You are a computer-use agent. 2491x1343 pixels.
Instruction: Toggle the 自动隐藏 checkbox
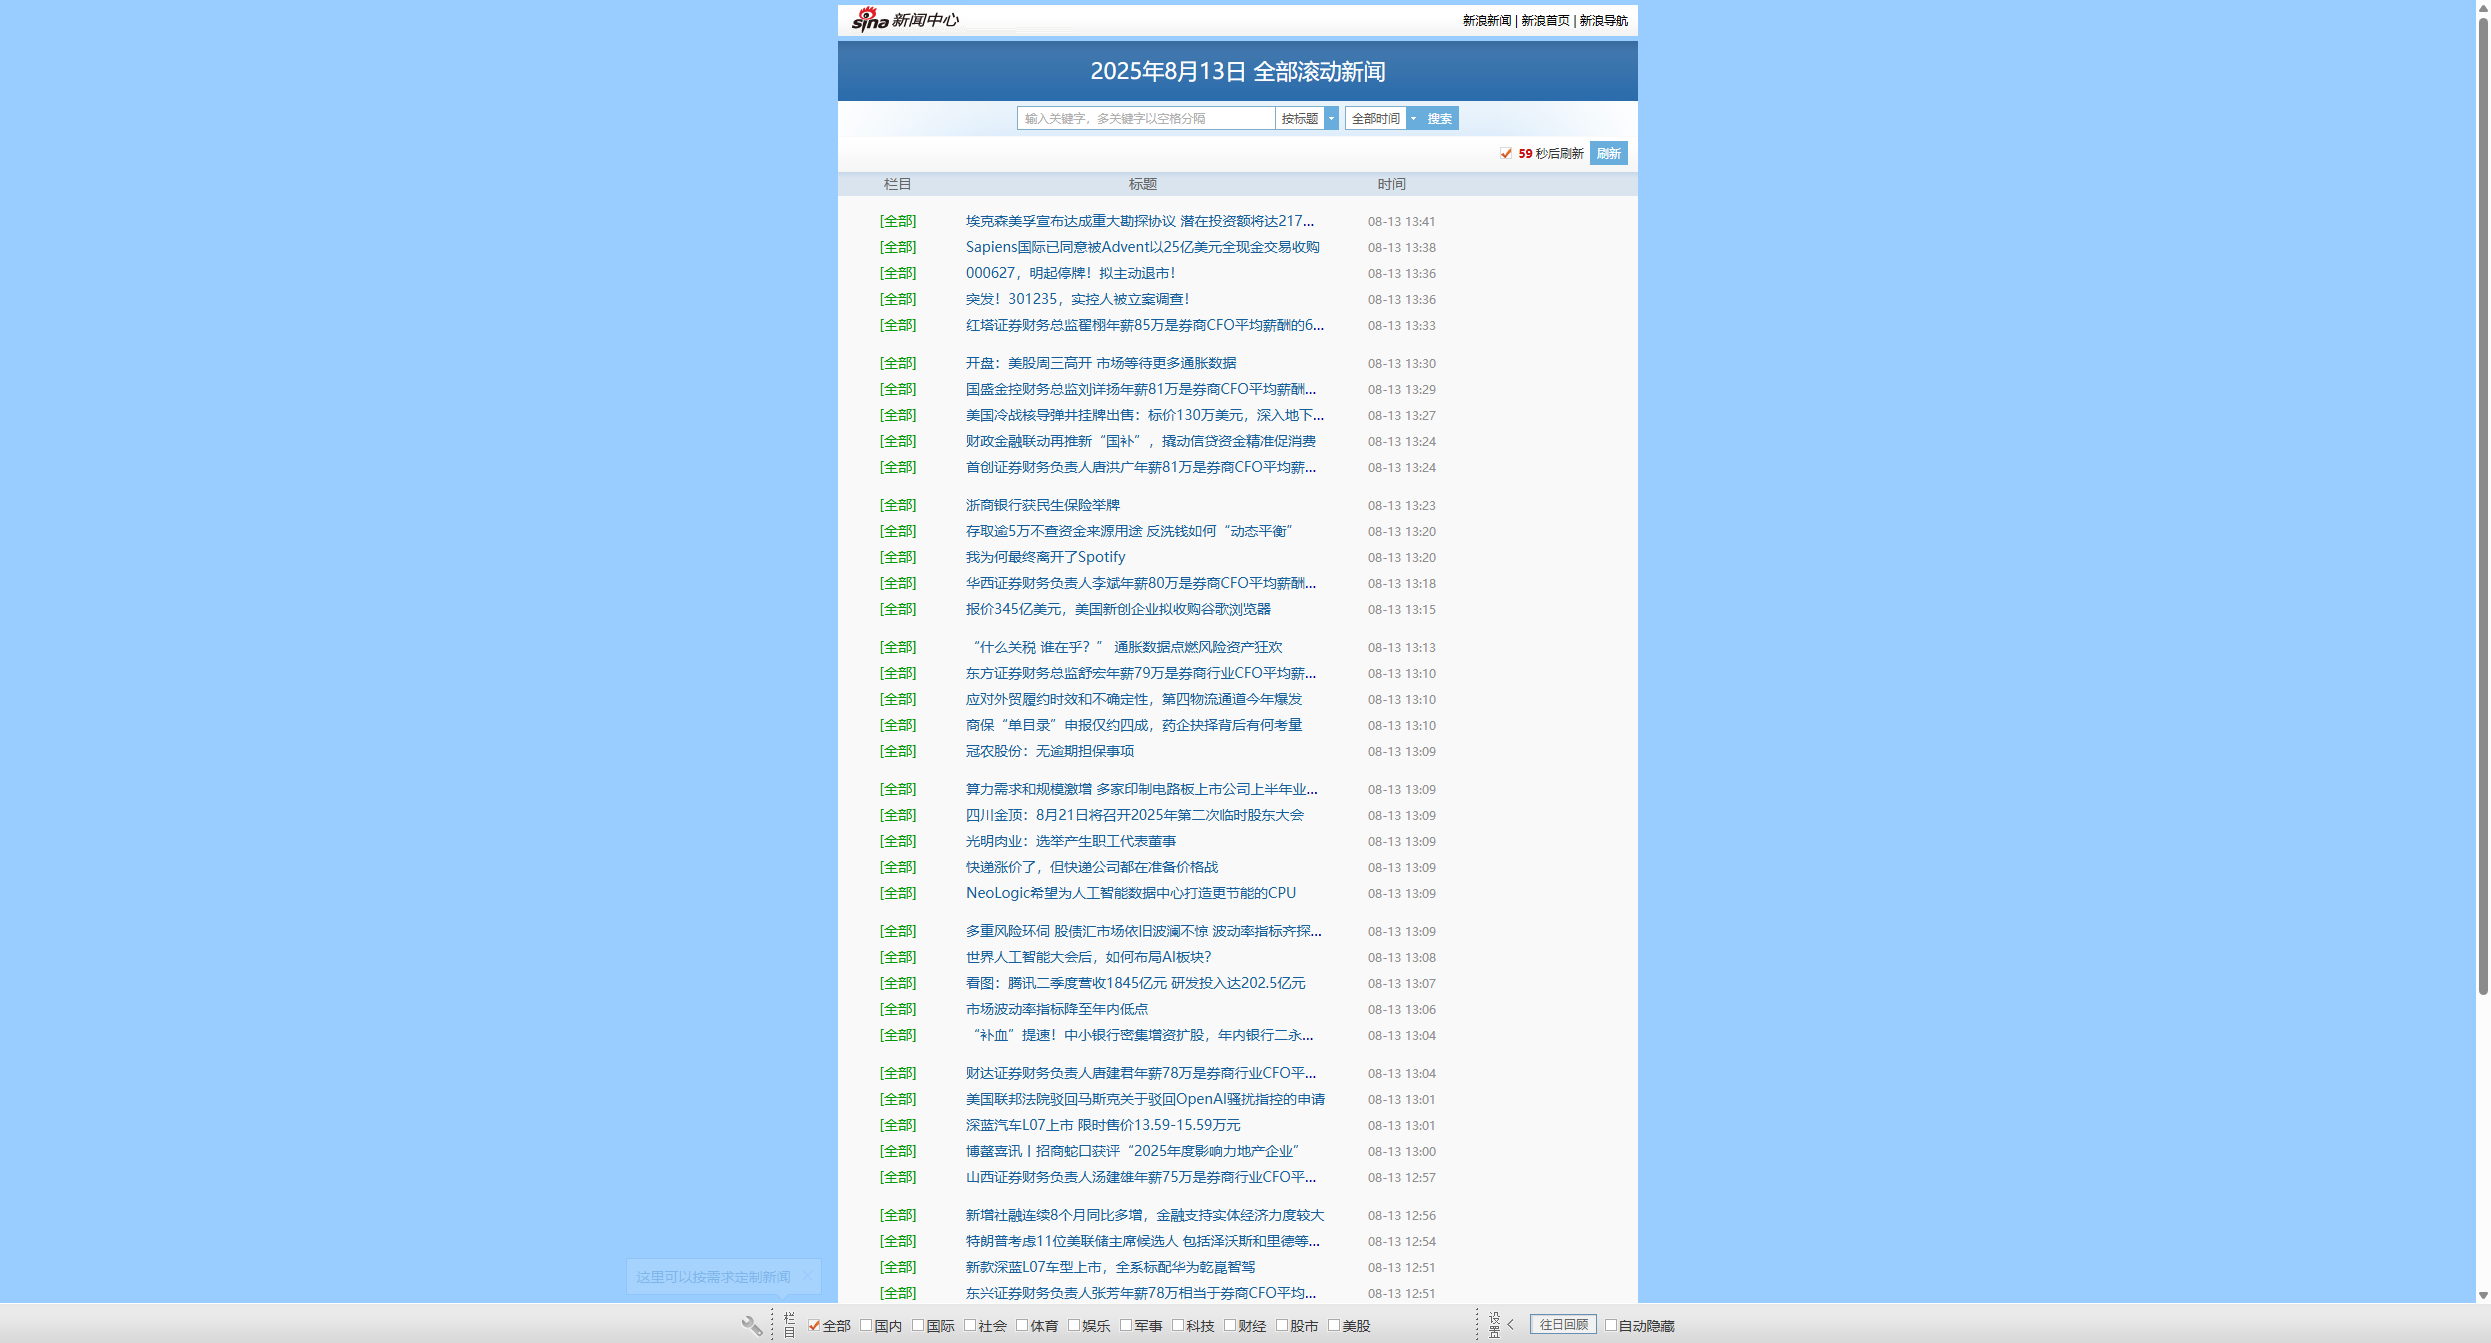click(x=1611, y=1325)
